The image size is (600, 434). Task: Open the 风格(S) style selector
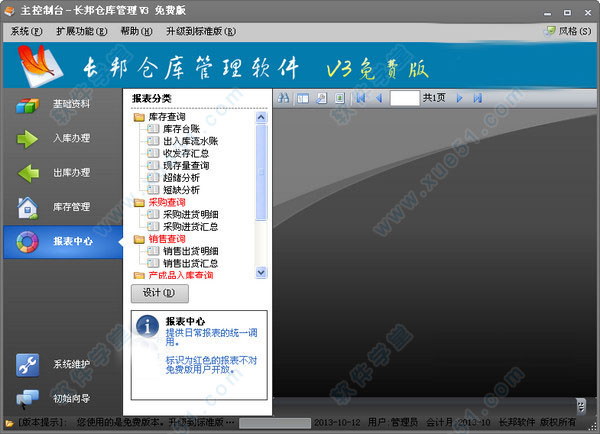point(568,31)
